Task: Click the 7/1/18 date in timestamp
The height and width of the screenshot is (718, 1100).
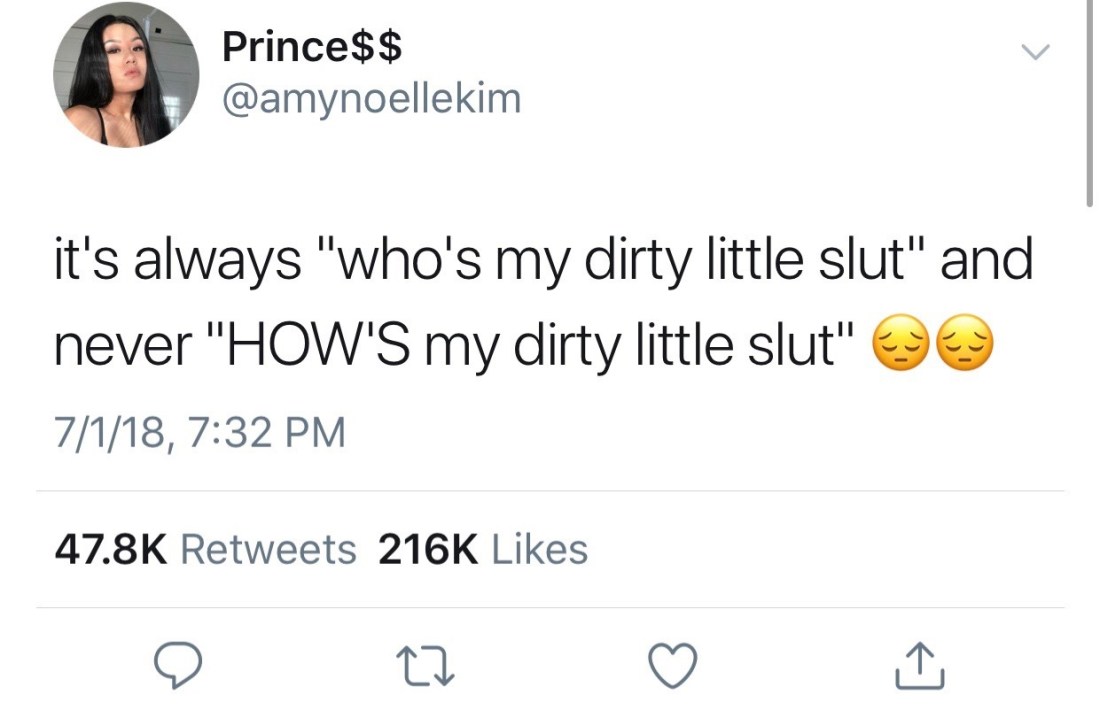Action: 112,433
